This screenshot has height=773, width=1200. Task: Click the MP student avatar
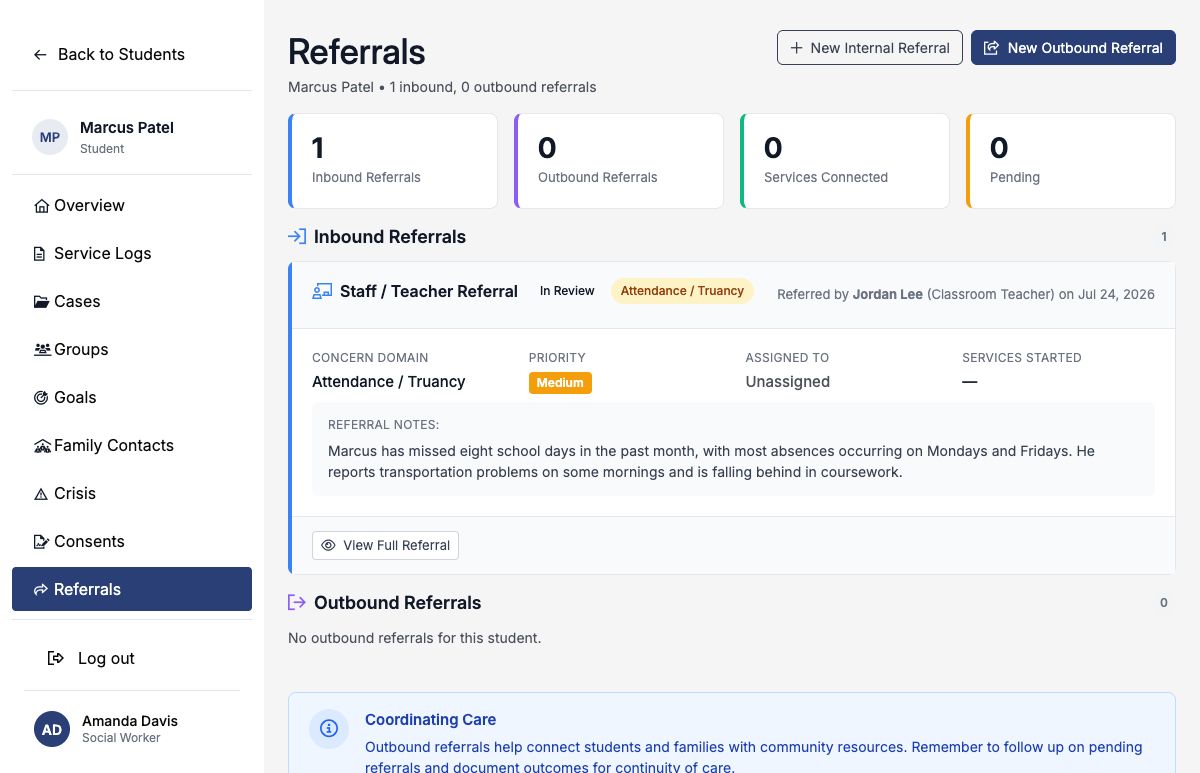coord(50,137)
